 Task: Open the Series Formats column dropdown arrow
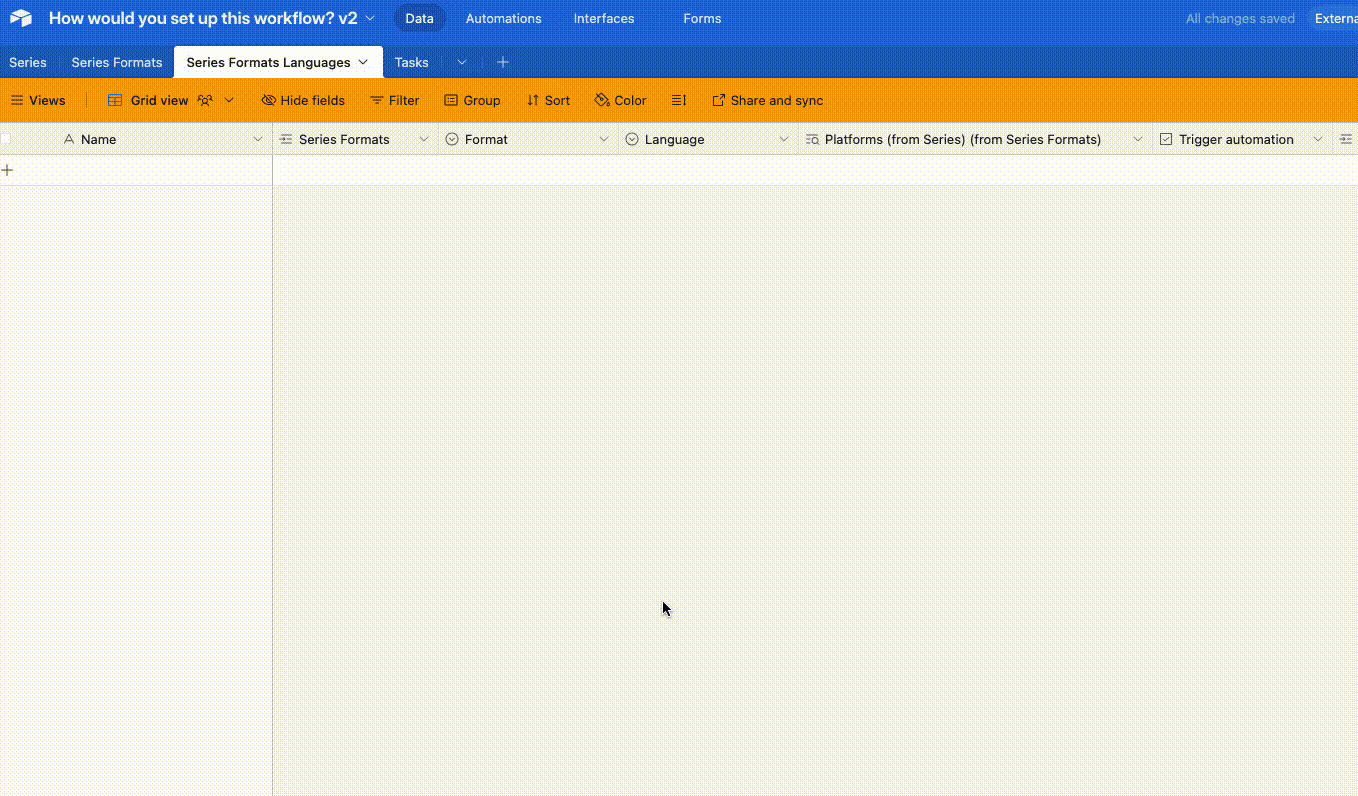tap(424, 139)
